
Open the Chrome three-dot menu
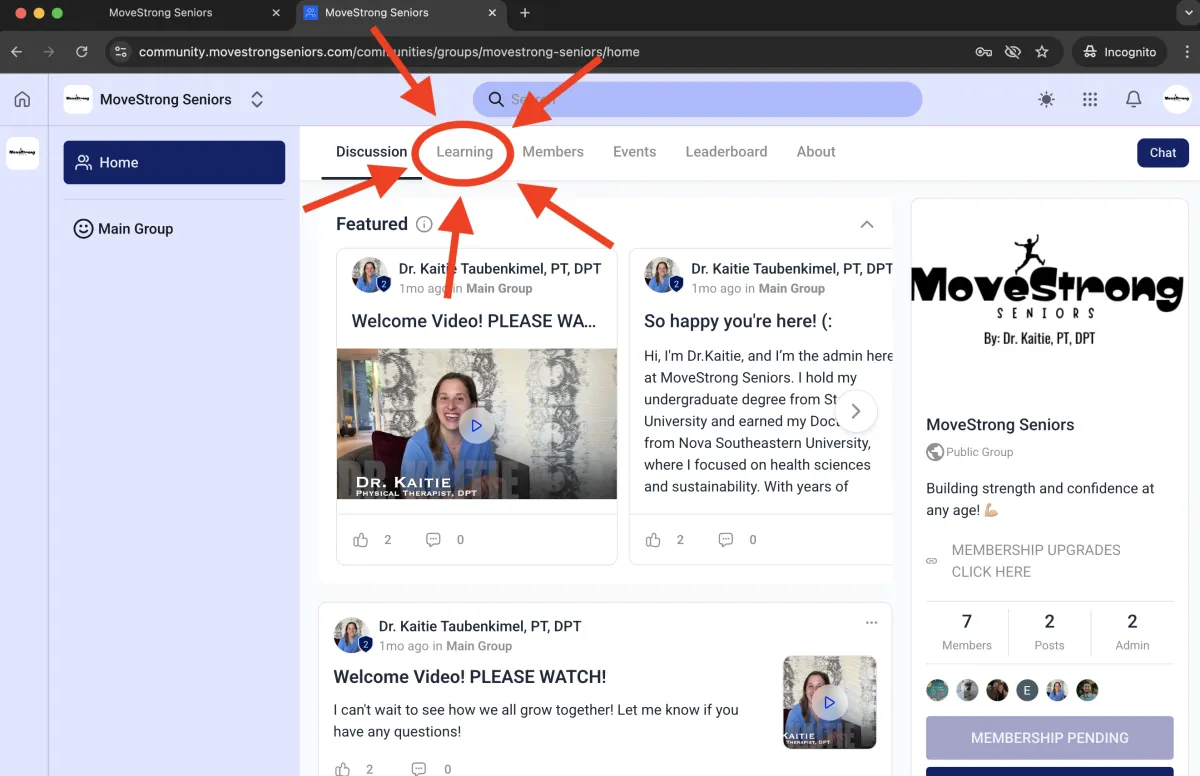click(x=1187, y=52)
